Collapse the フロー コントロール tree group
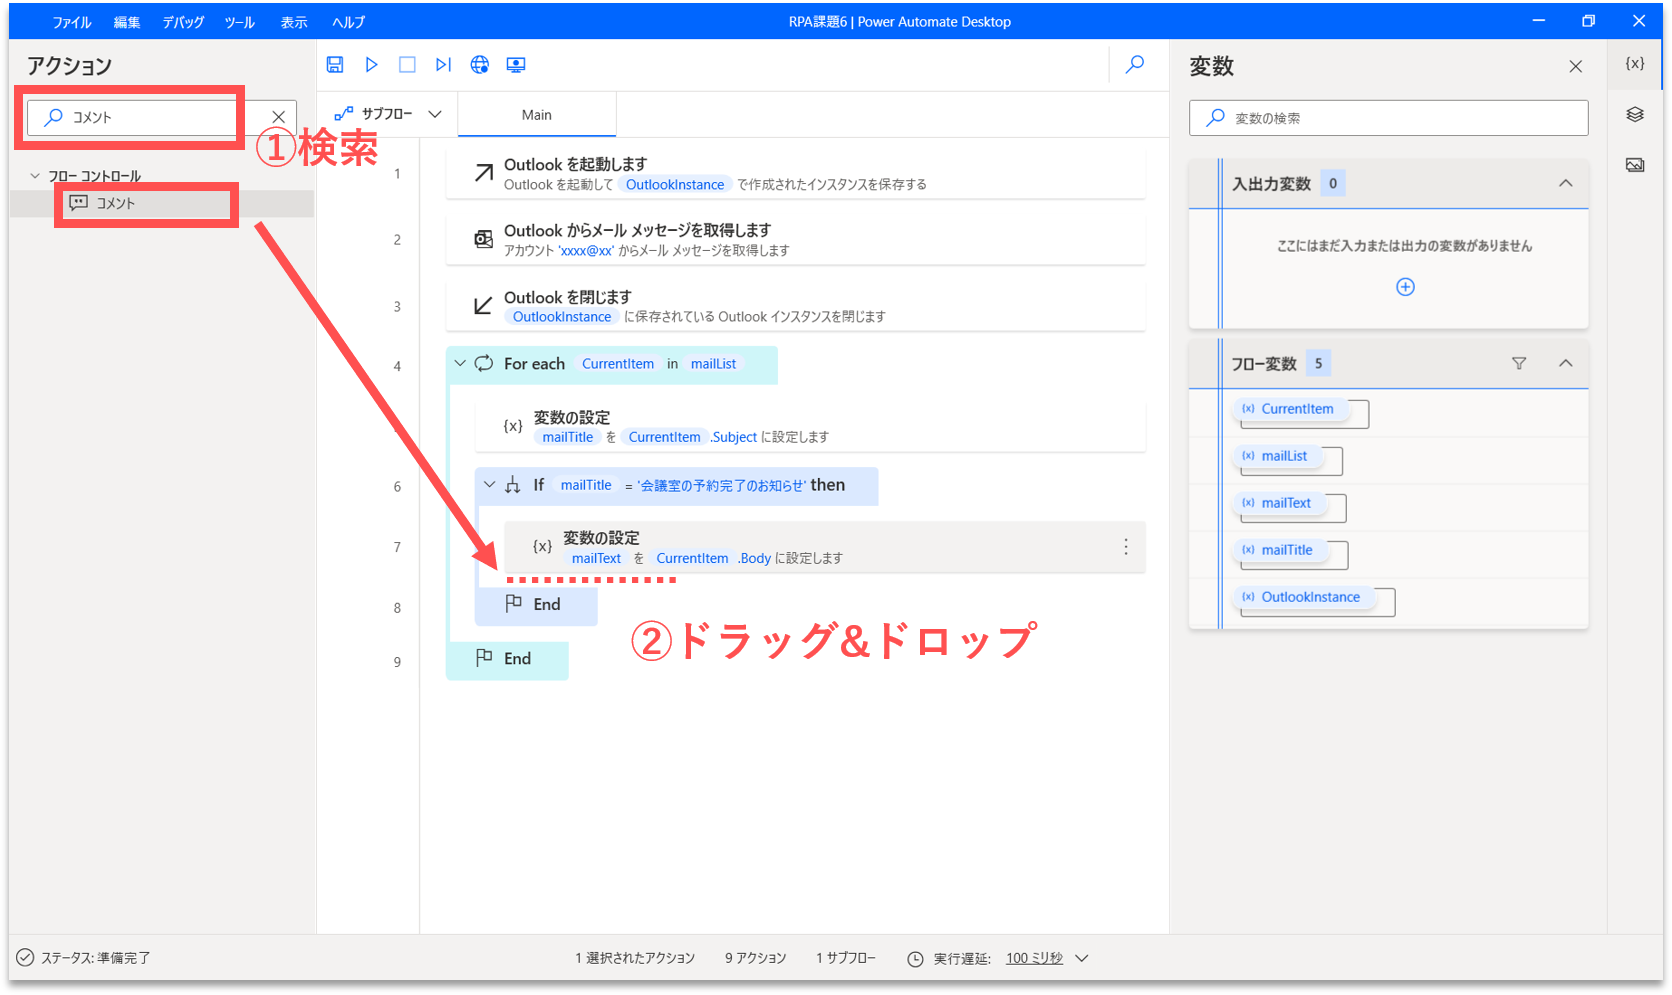This screenshot has width=1672, height=995. pyautogui.click(x=35, y=176)
